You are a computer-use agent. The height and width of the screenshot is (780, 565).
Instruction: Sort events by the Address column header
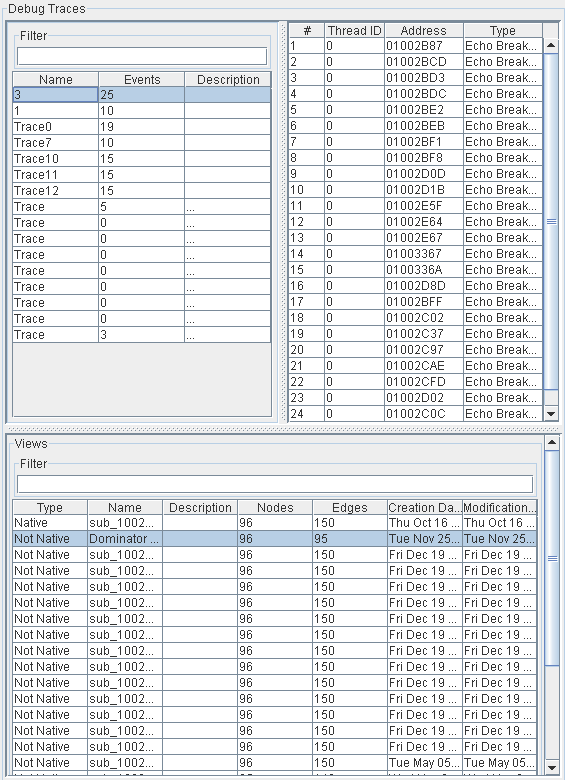[424, 30]
